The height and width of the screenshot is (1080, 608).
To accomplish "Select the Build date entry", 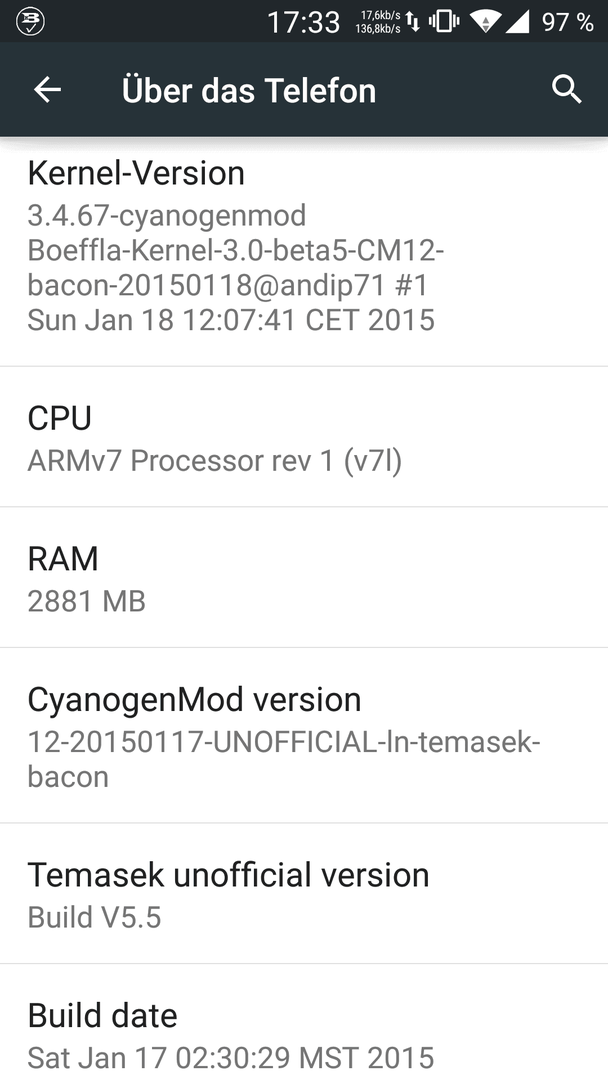I will point(304,1022).
